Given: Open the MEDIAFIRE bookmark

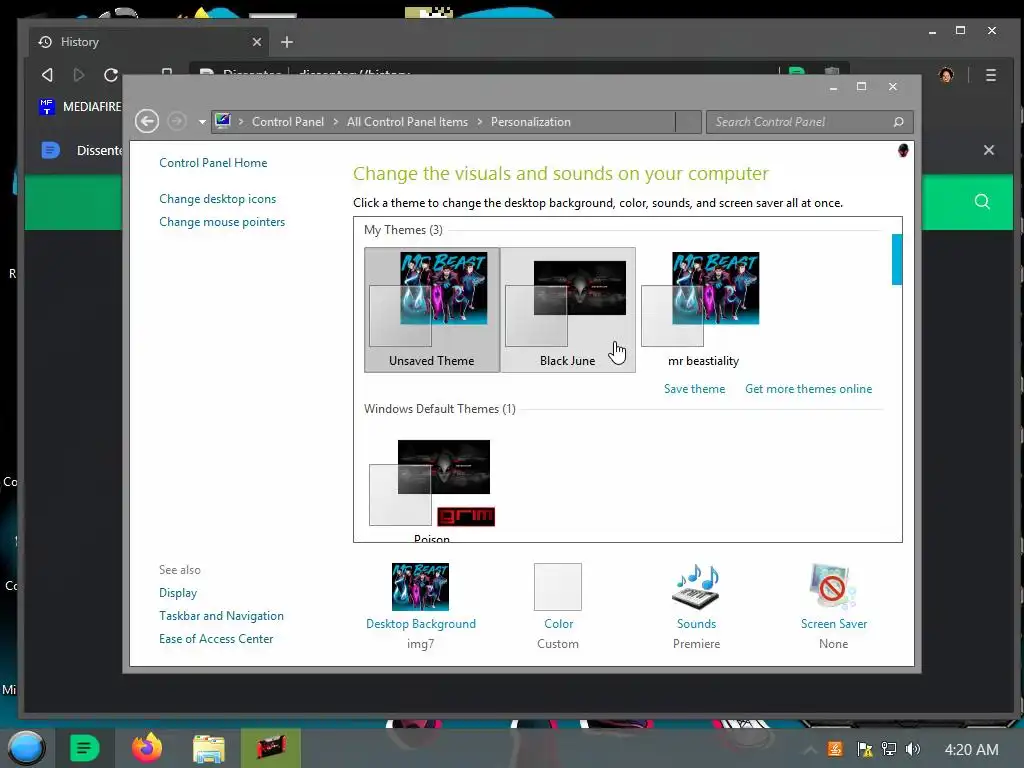Looking at the screenshot, I should click(80, 106).
